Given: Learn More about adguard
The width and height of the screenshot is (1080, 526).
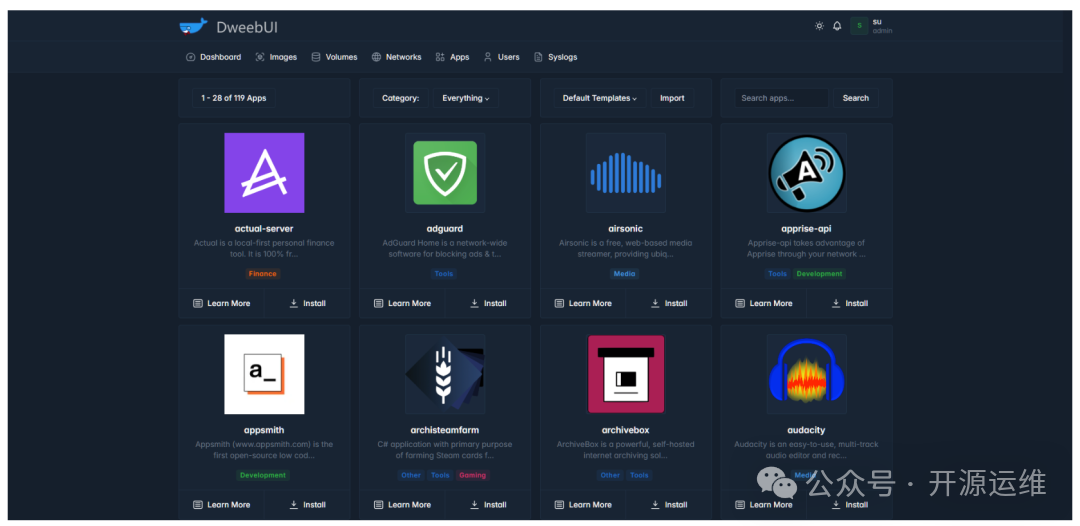Looking at the screenshot, I should click(402, 303).
